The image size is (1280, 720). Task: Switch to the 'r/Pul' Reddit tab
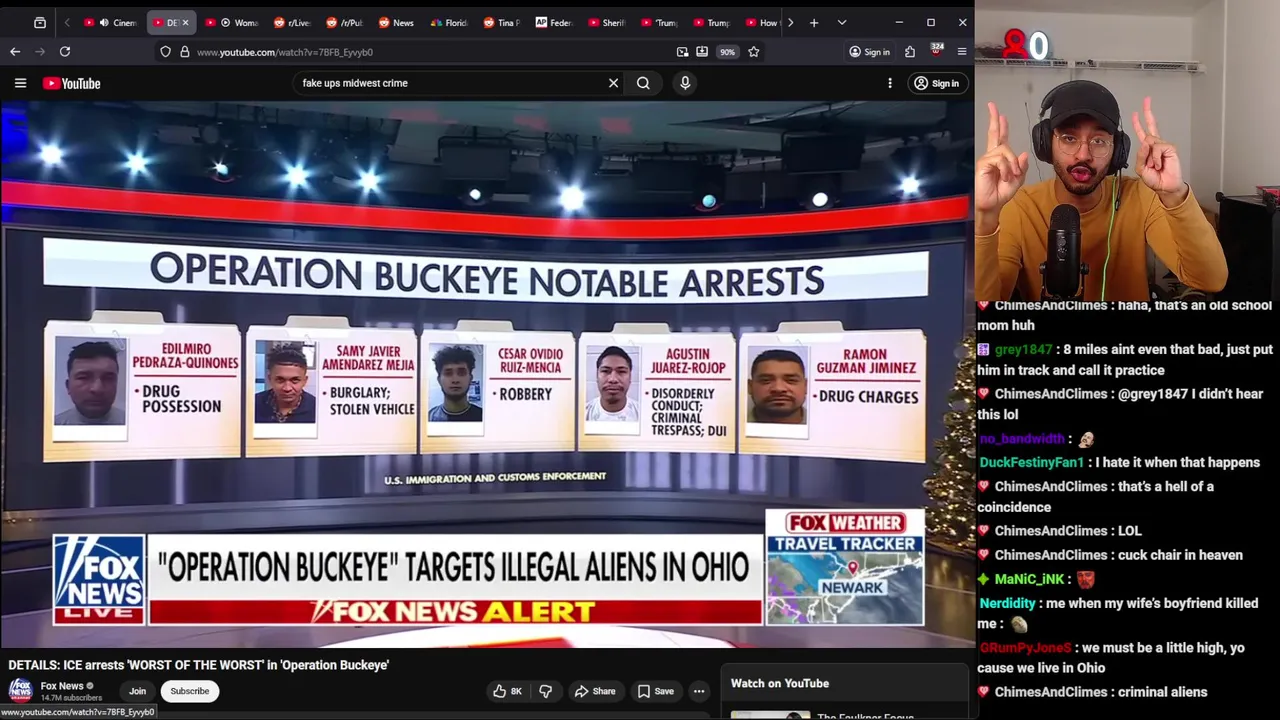344,22
